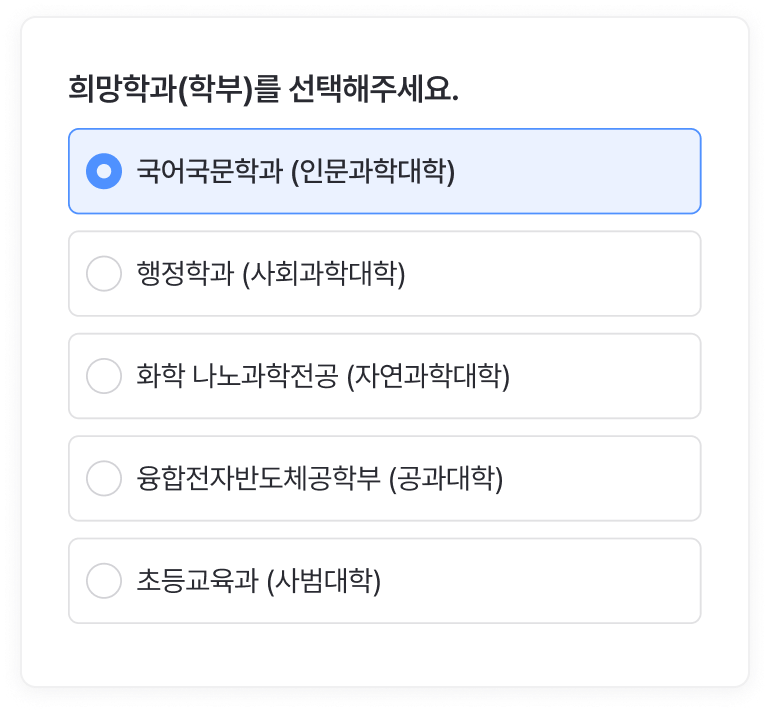Click the 행정학과 (사회과학대학) label text
Screen dimensions: 770x712
coord(271,274)
